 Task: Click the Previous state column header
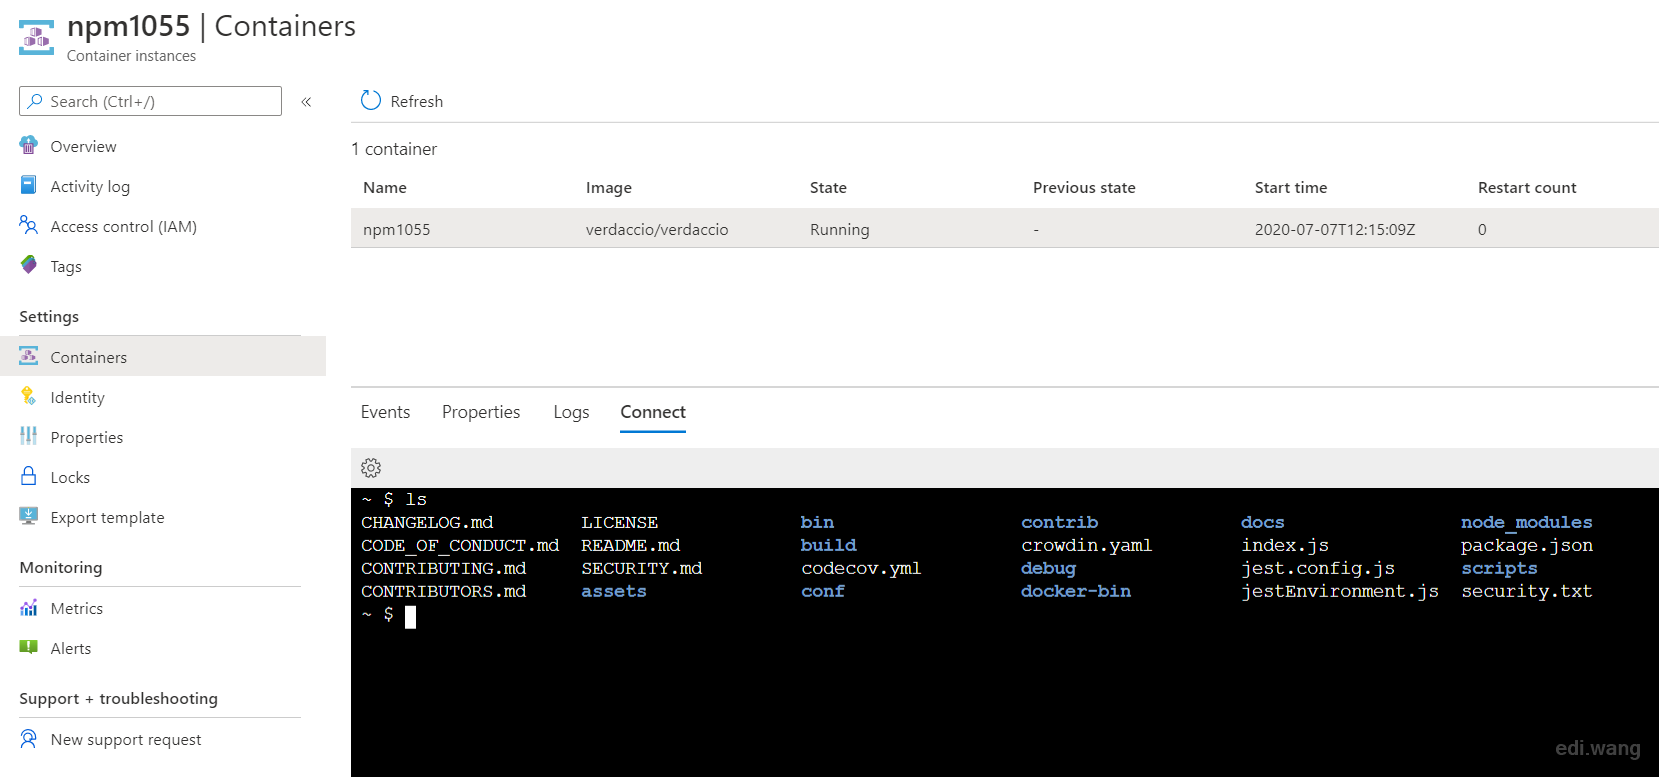tap(1084, 187)
